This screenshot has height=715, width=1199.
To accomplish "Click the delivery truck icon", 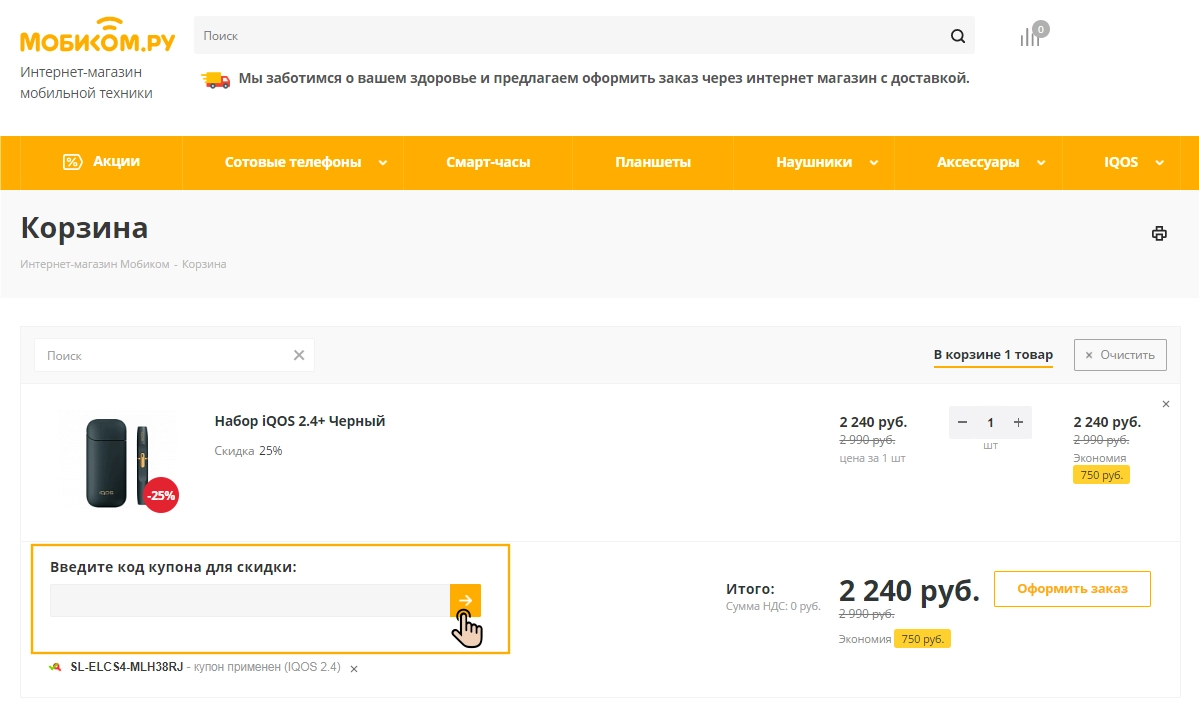I will [x=216, y=79].
